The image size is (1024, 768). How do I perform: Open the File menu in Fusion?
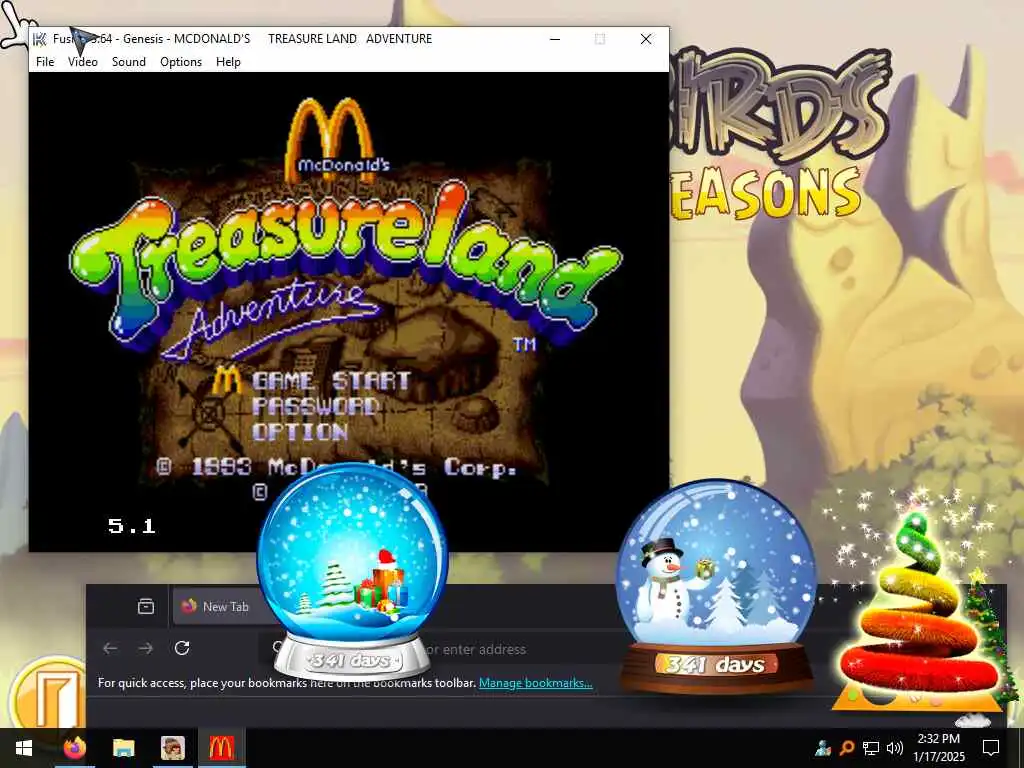point(45,61)
